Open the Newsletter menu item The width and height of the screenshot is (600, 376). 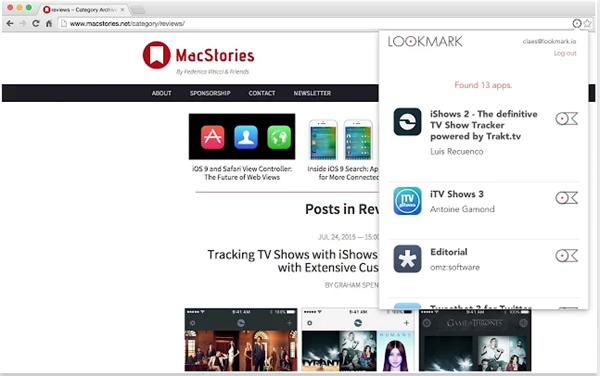(312, 93)
